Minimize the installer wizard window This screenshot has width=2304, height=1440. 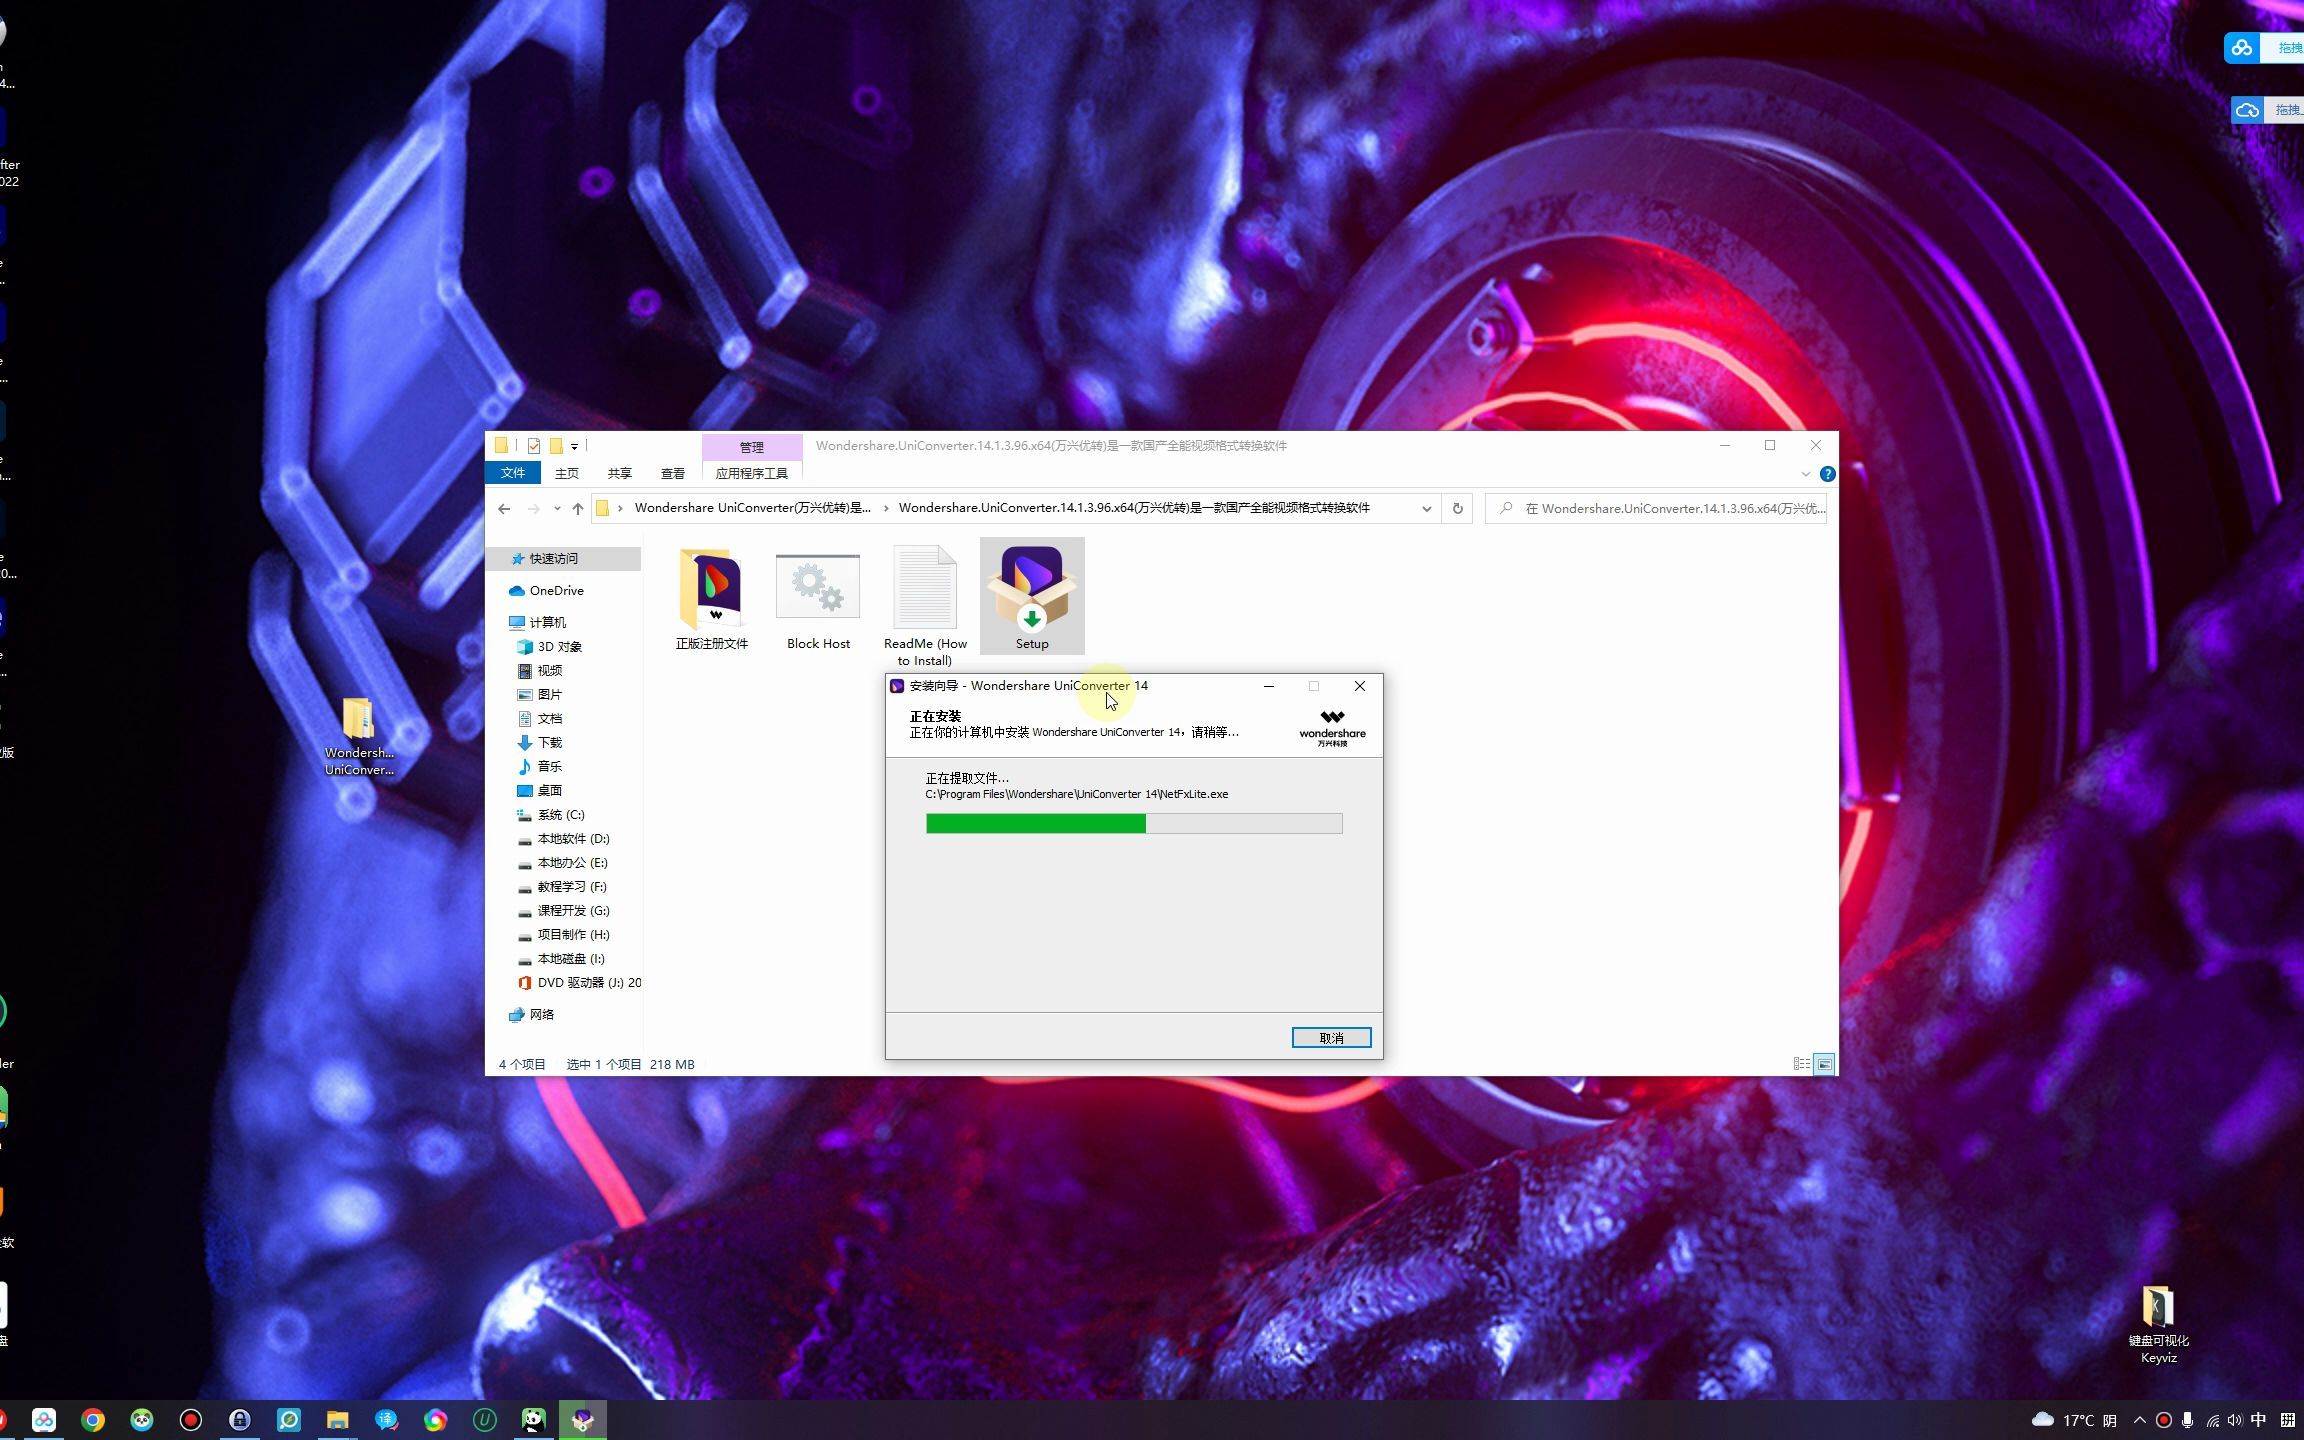point(1269,686)
